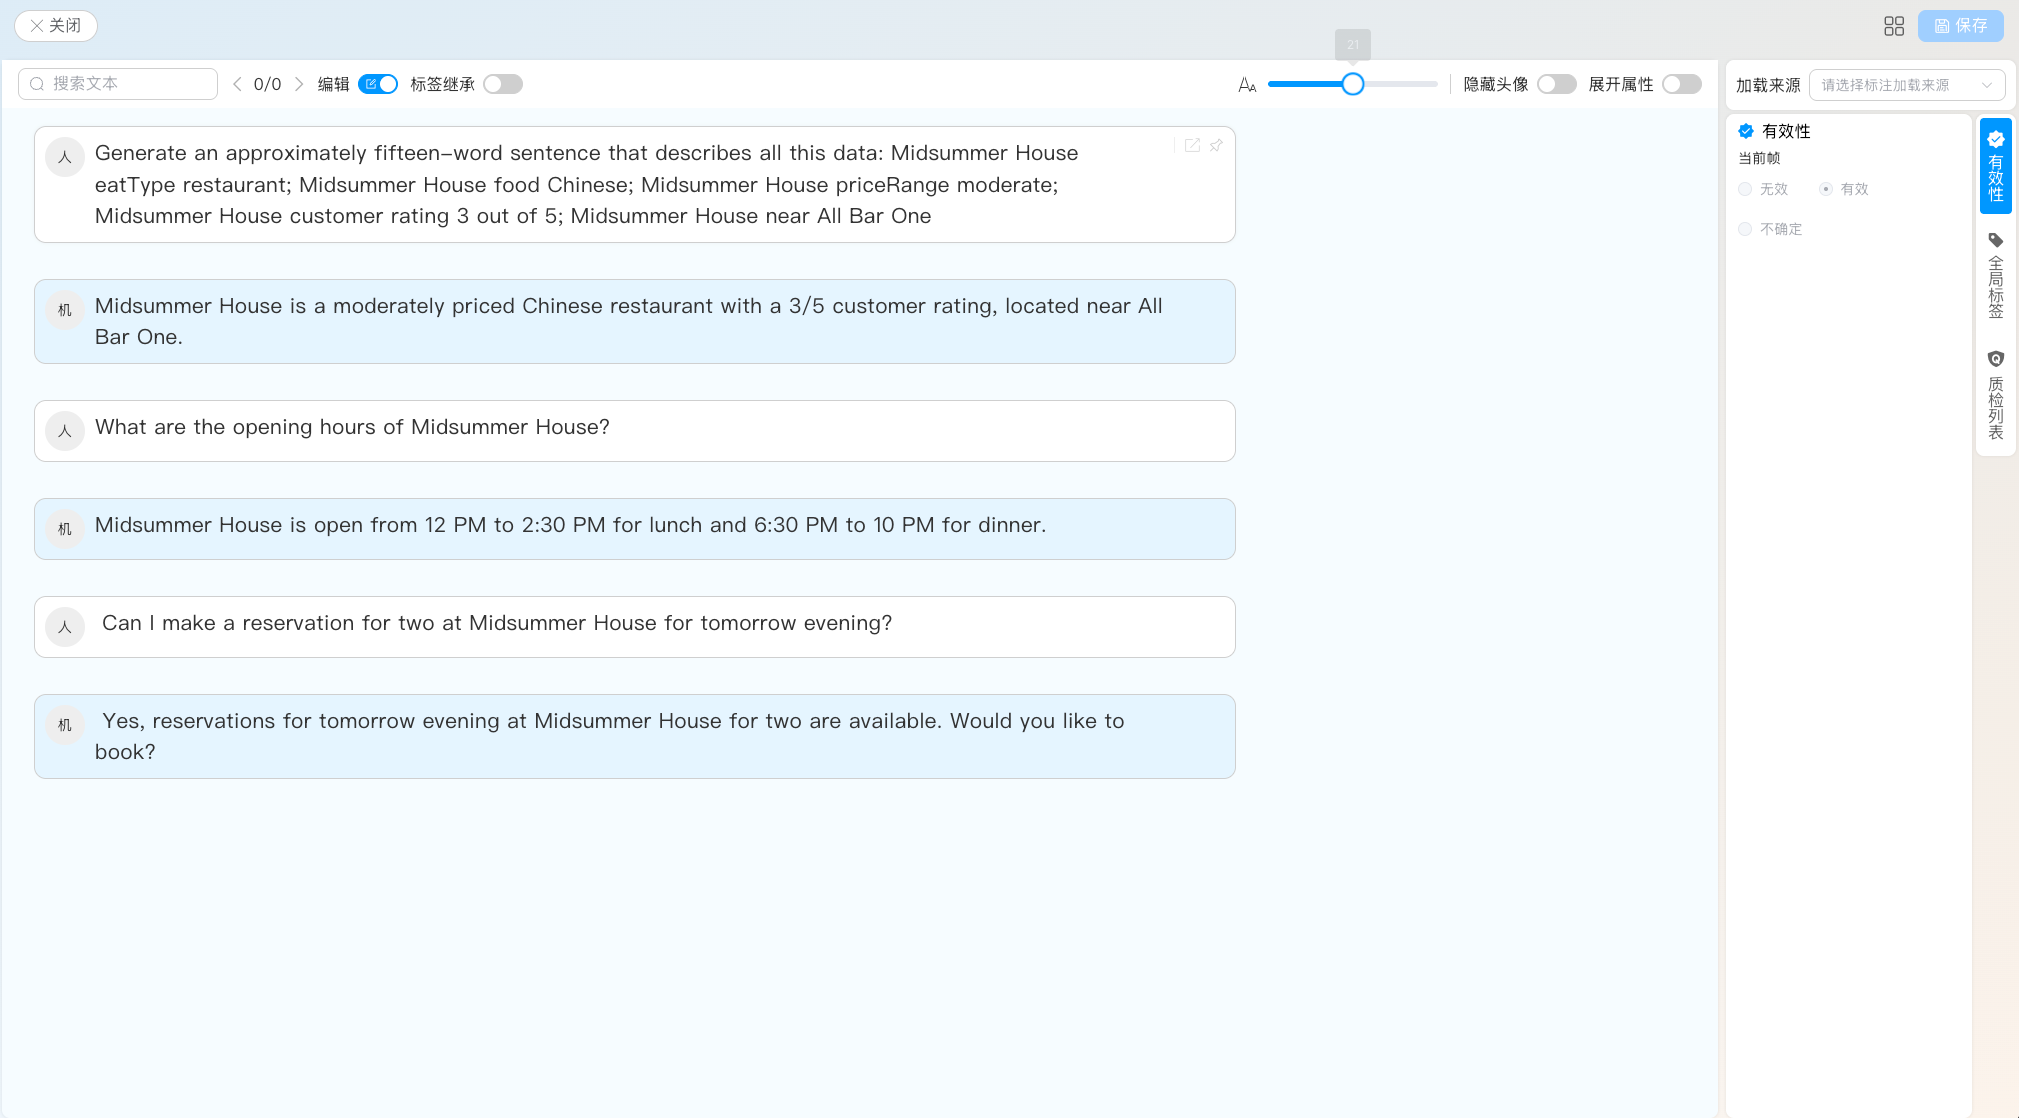The width and height of the screenshot is (2019, 1118).
Task: Pin the first message
Action: click(1216, 145)
